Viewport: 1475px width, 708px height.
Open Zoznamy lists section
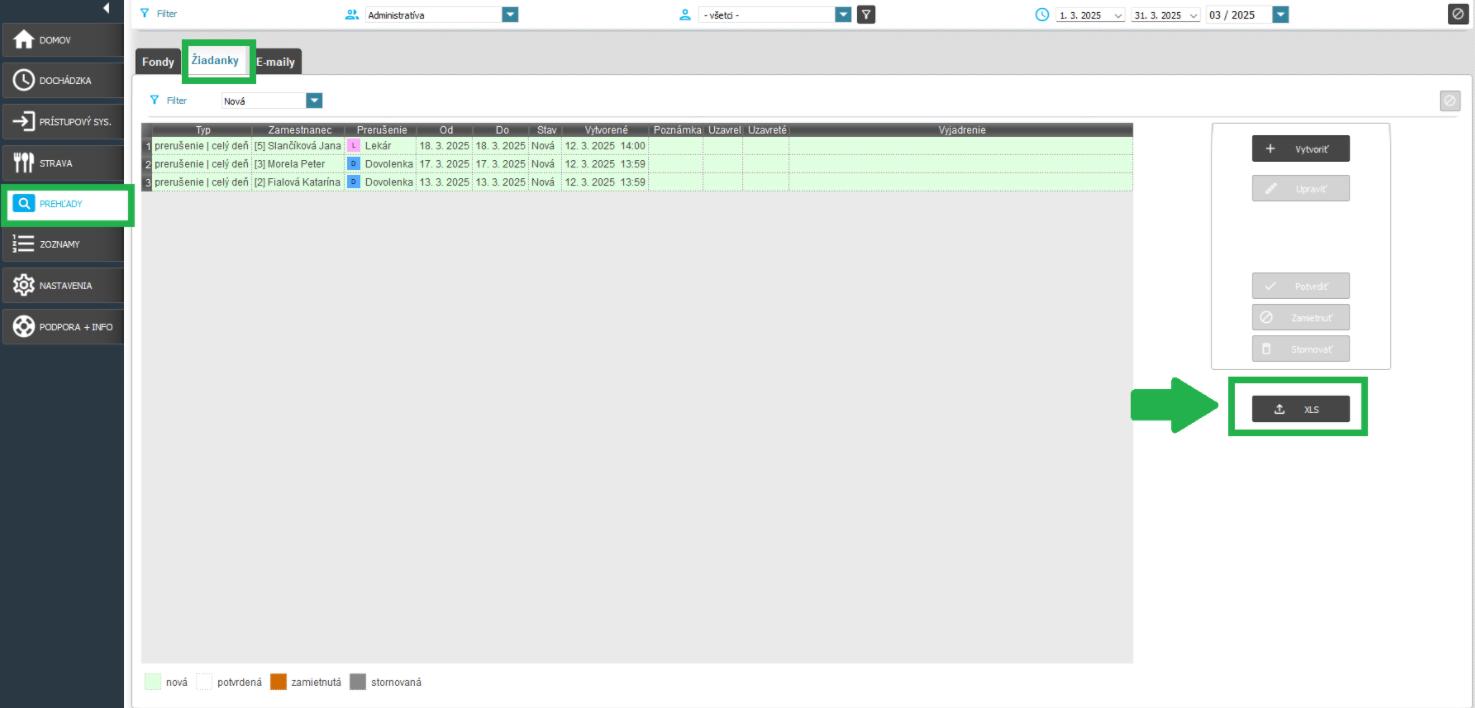(62, 244)
